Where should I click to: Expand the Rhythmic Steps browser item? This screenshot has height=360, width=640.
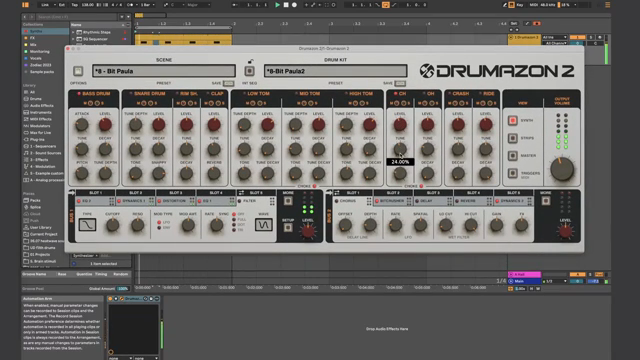(x=73, y=32)
